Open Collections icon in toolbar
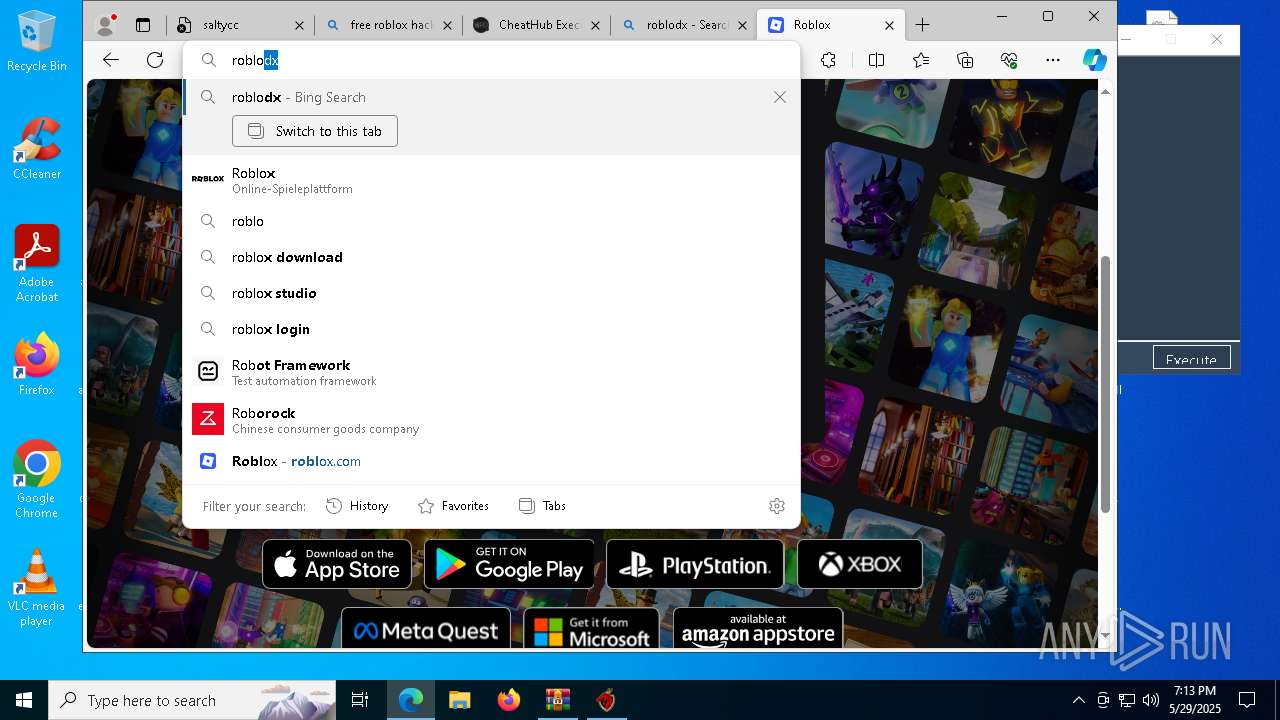Screen dimensions: 1280x720 (x=965, y=60)
